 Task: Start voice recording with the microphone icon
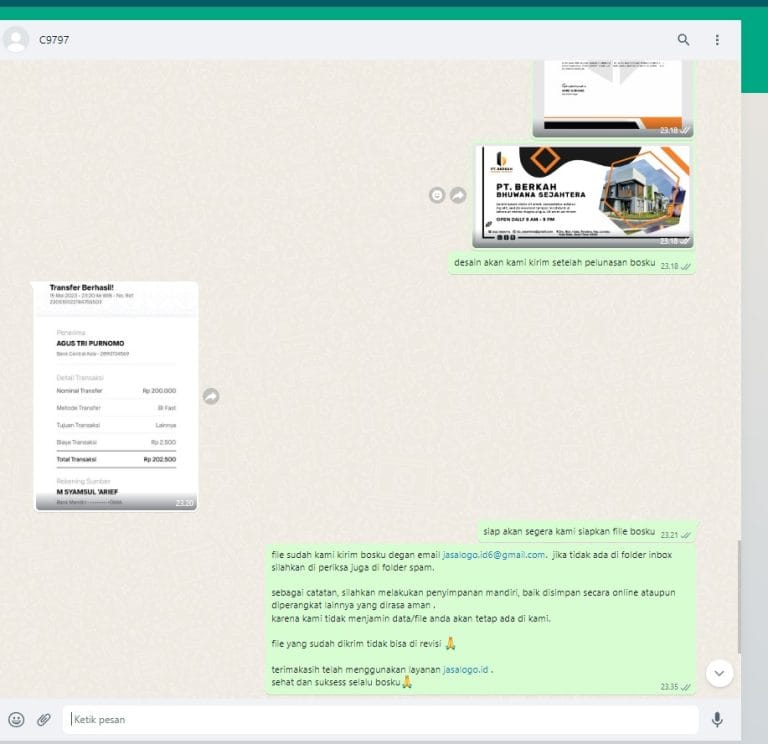pos(717,719)
